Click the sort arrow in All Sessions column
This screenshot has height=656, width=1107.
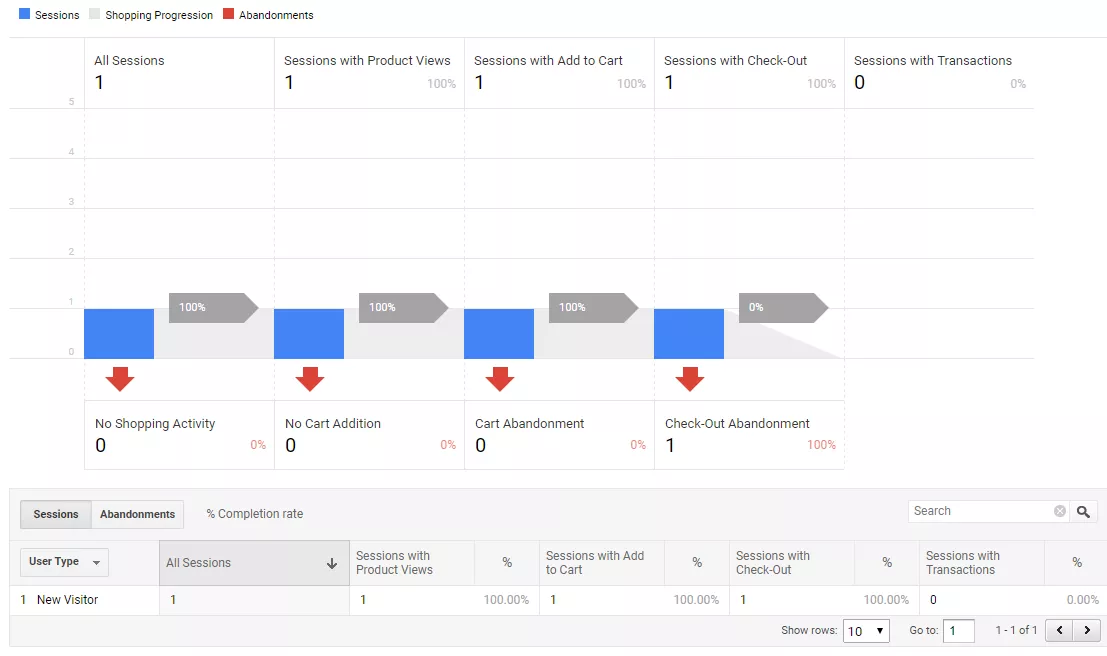point(331,563)
